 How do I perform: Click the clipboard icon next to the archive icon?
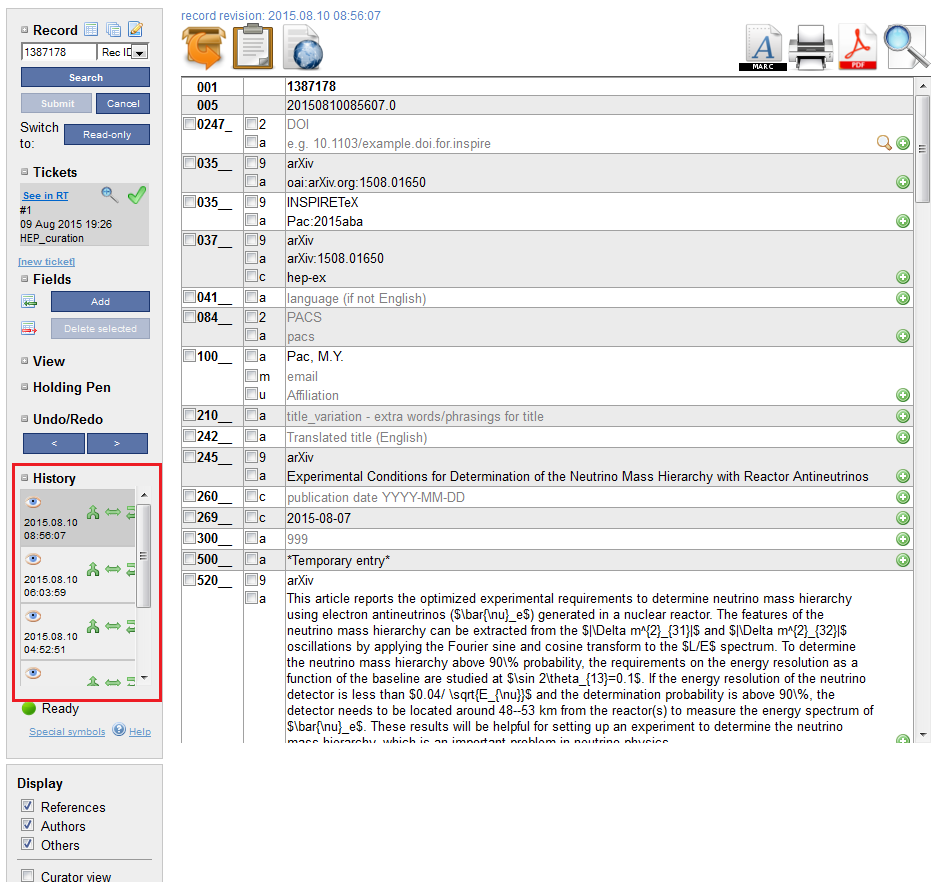[252, 47]
